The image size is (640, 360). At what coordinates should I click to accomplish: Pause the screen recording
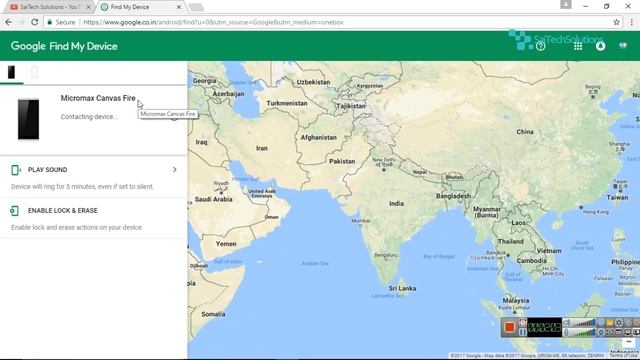[522, 332]
